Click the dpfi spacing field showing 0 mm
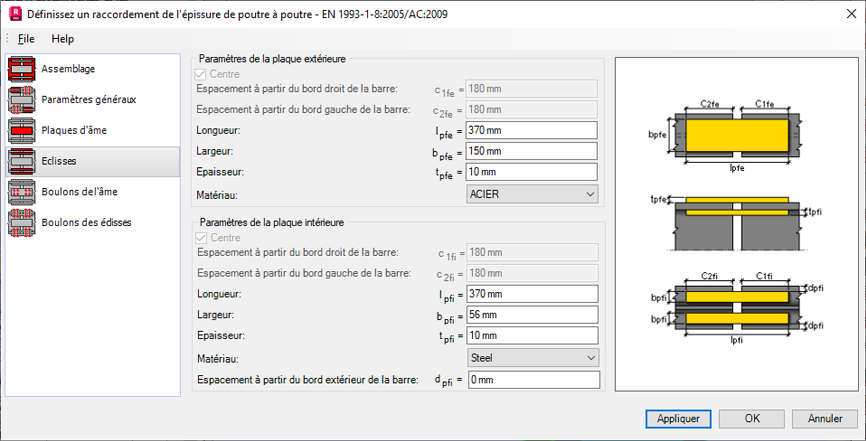 click(534, 380)
